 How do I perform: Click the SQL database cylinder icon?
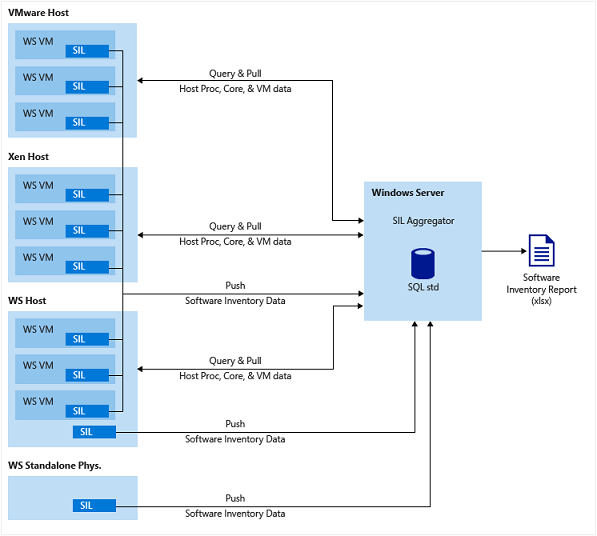[x=423, y=263]
